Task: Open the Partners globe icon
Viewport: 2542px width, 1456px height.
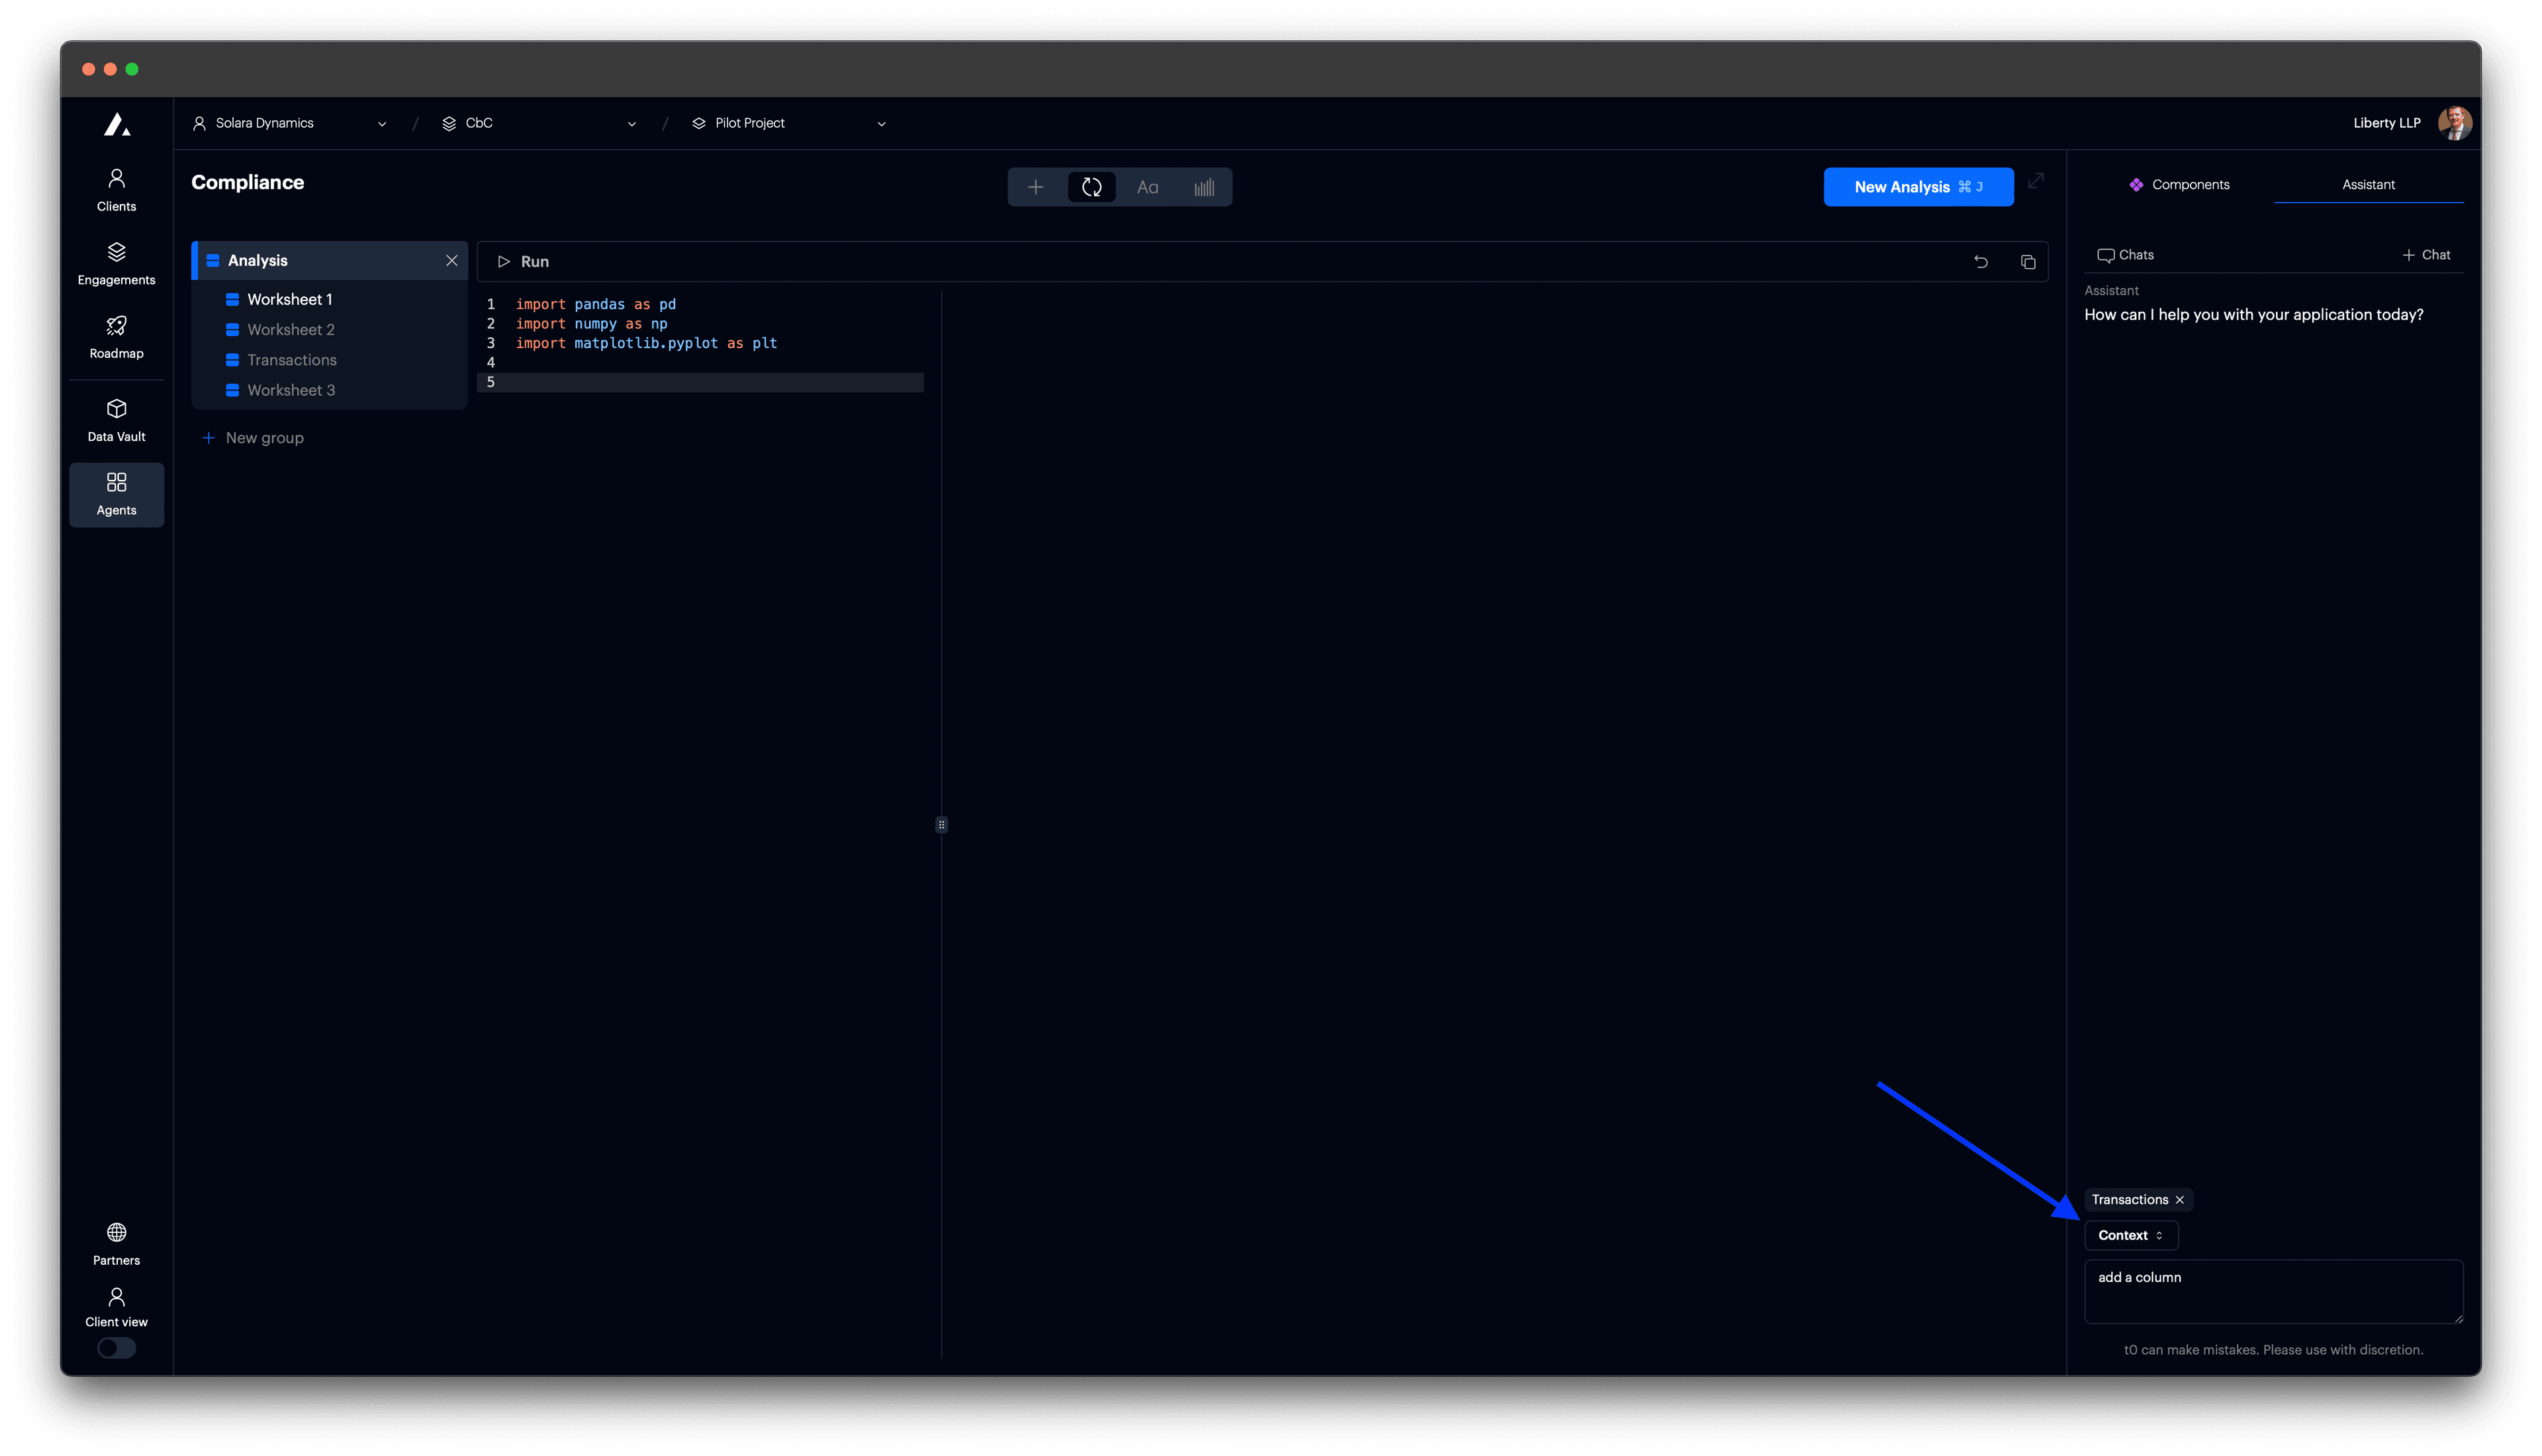Action: click(x=116, y=1233)
